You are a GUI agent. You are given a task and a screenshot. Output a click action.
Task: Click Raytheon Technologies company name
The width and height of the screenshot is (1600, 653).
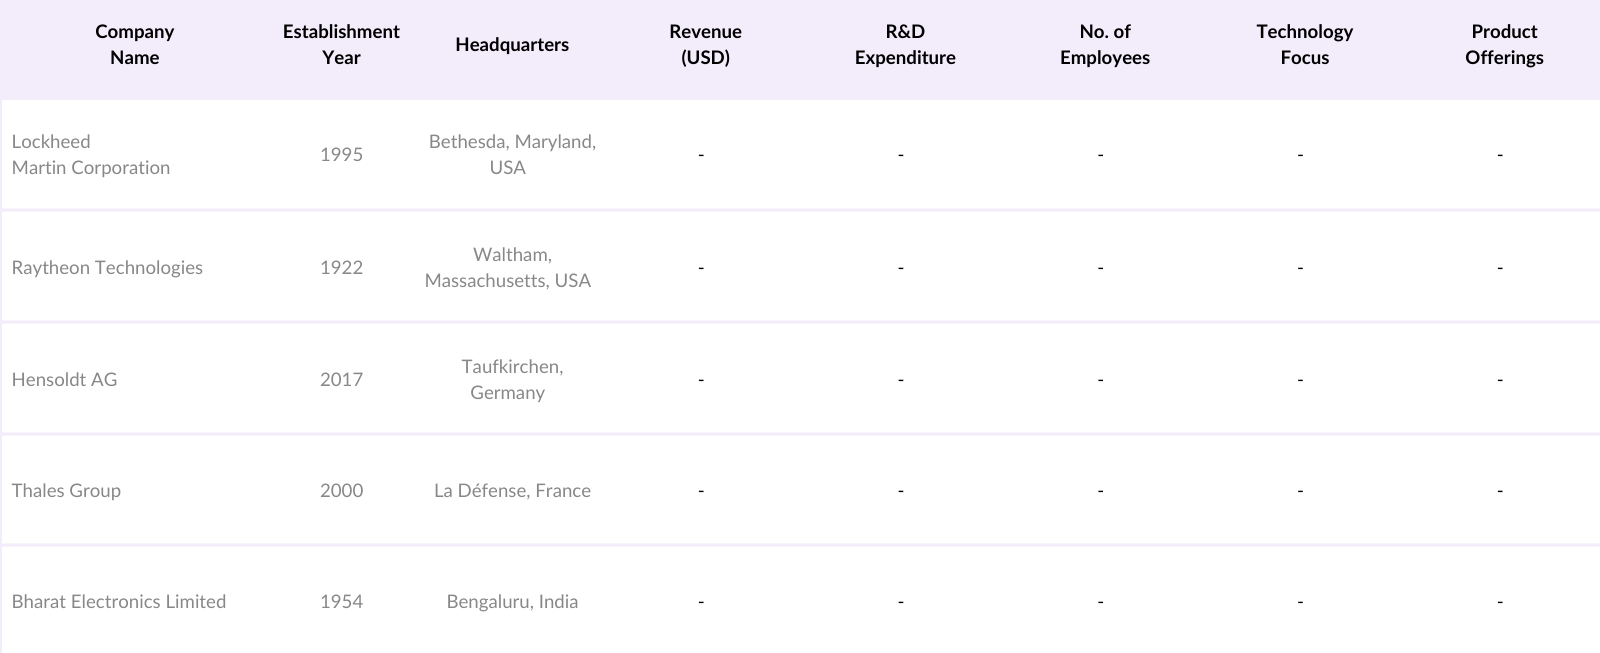click(x=107, y=268)
